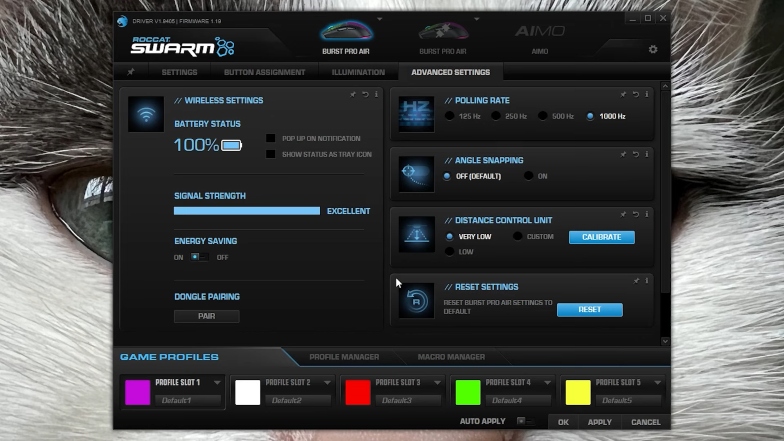The image size is (784, 441).
Task: Reset Polling Rate panel with undo icon
Action: (x=636, y=94)
